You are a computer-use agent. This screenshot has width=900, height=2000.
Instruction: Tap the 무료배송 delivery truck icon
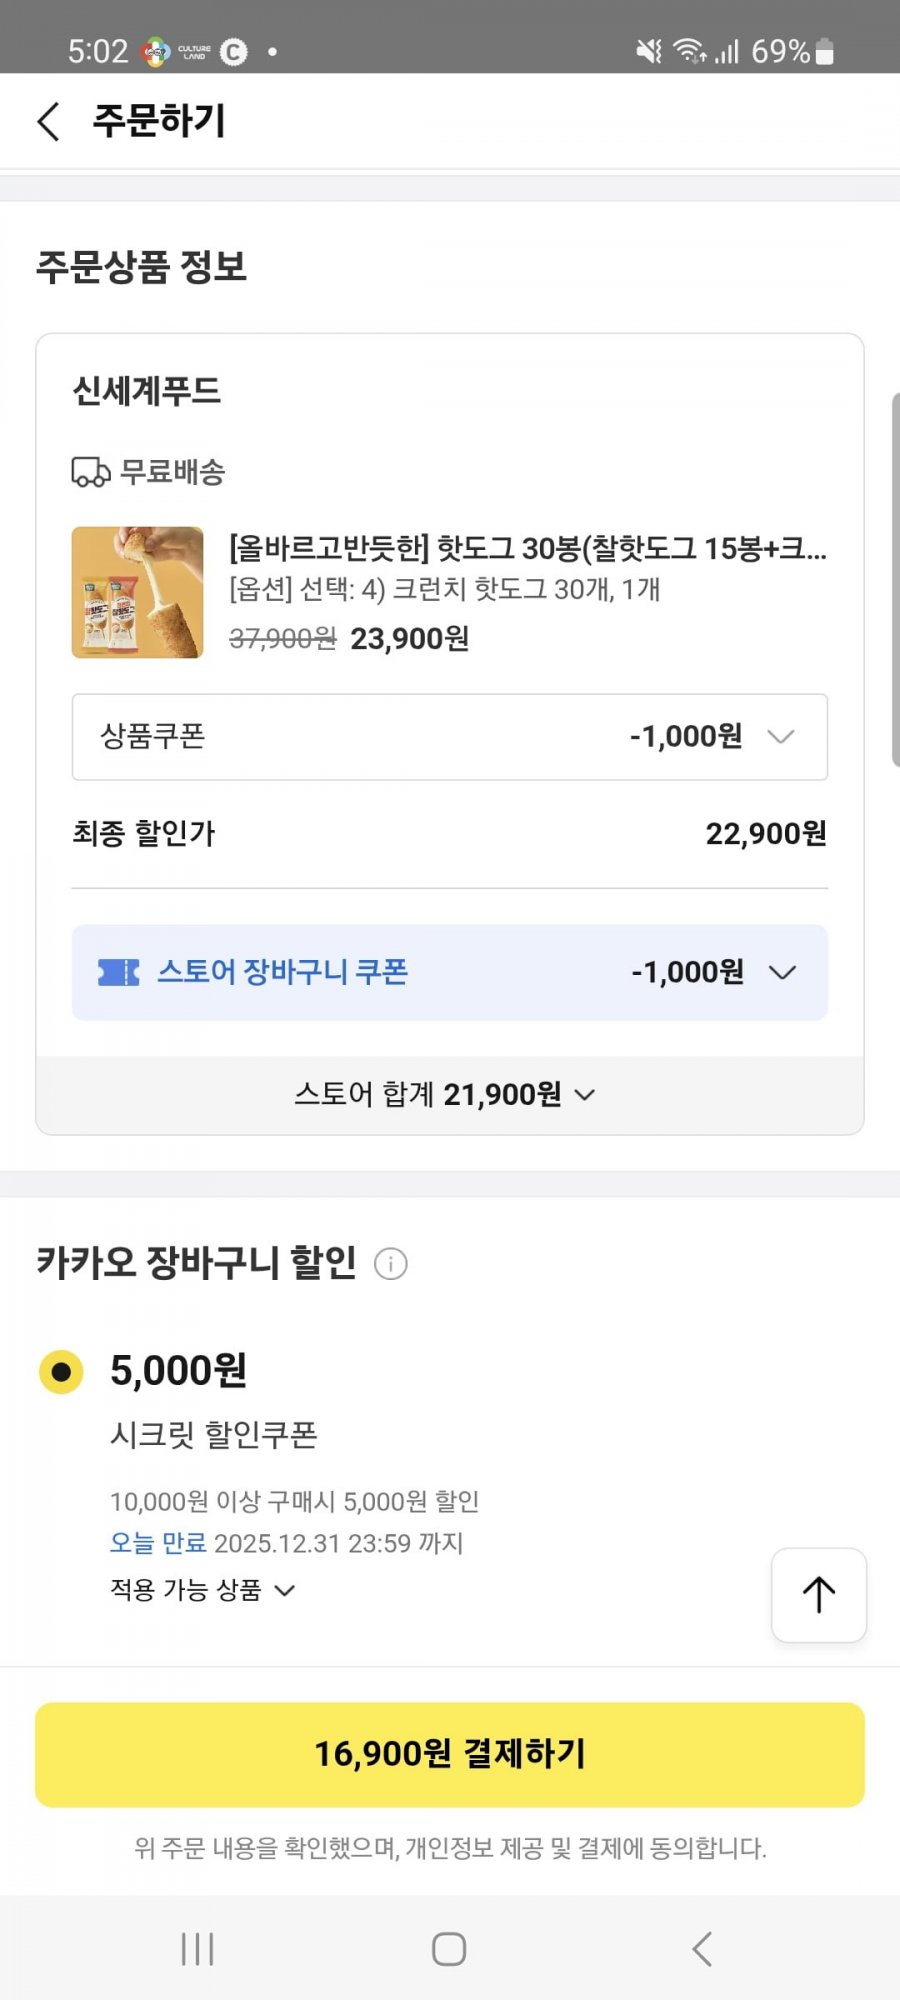tap(91, 472)
